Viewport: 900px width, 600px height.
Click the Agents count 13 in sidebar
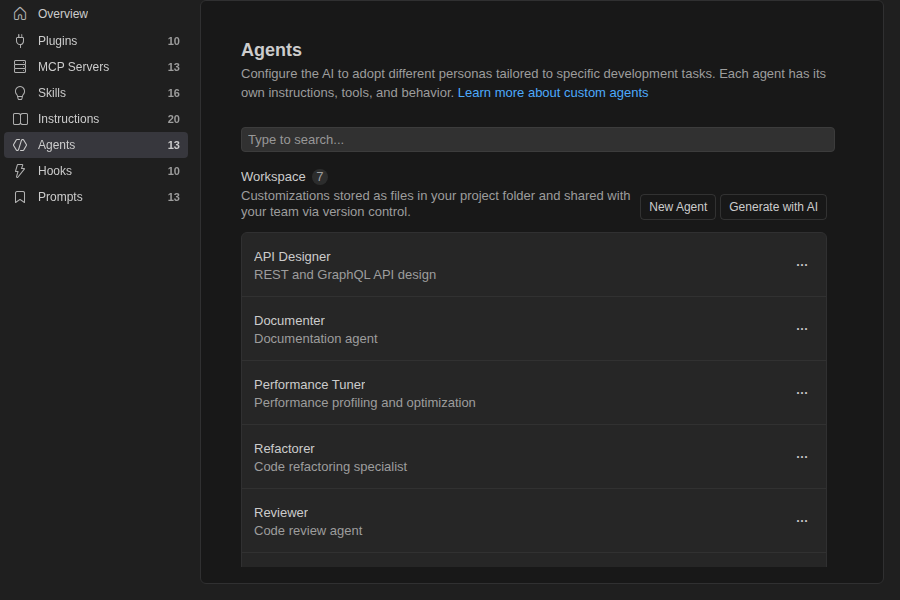pos(173,145)
